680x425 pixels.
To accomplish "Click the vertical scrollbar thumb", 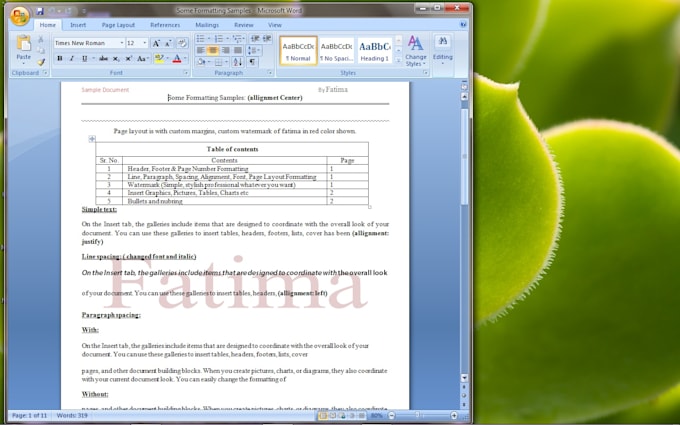I will (x=464, y=156).
